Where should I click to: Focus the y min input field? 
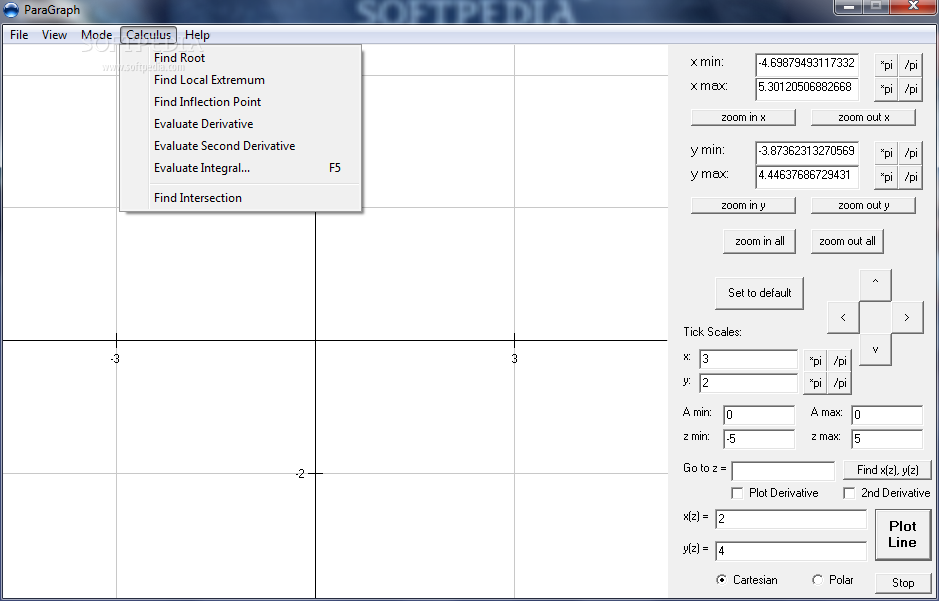tap(807, 153)
